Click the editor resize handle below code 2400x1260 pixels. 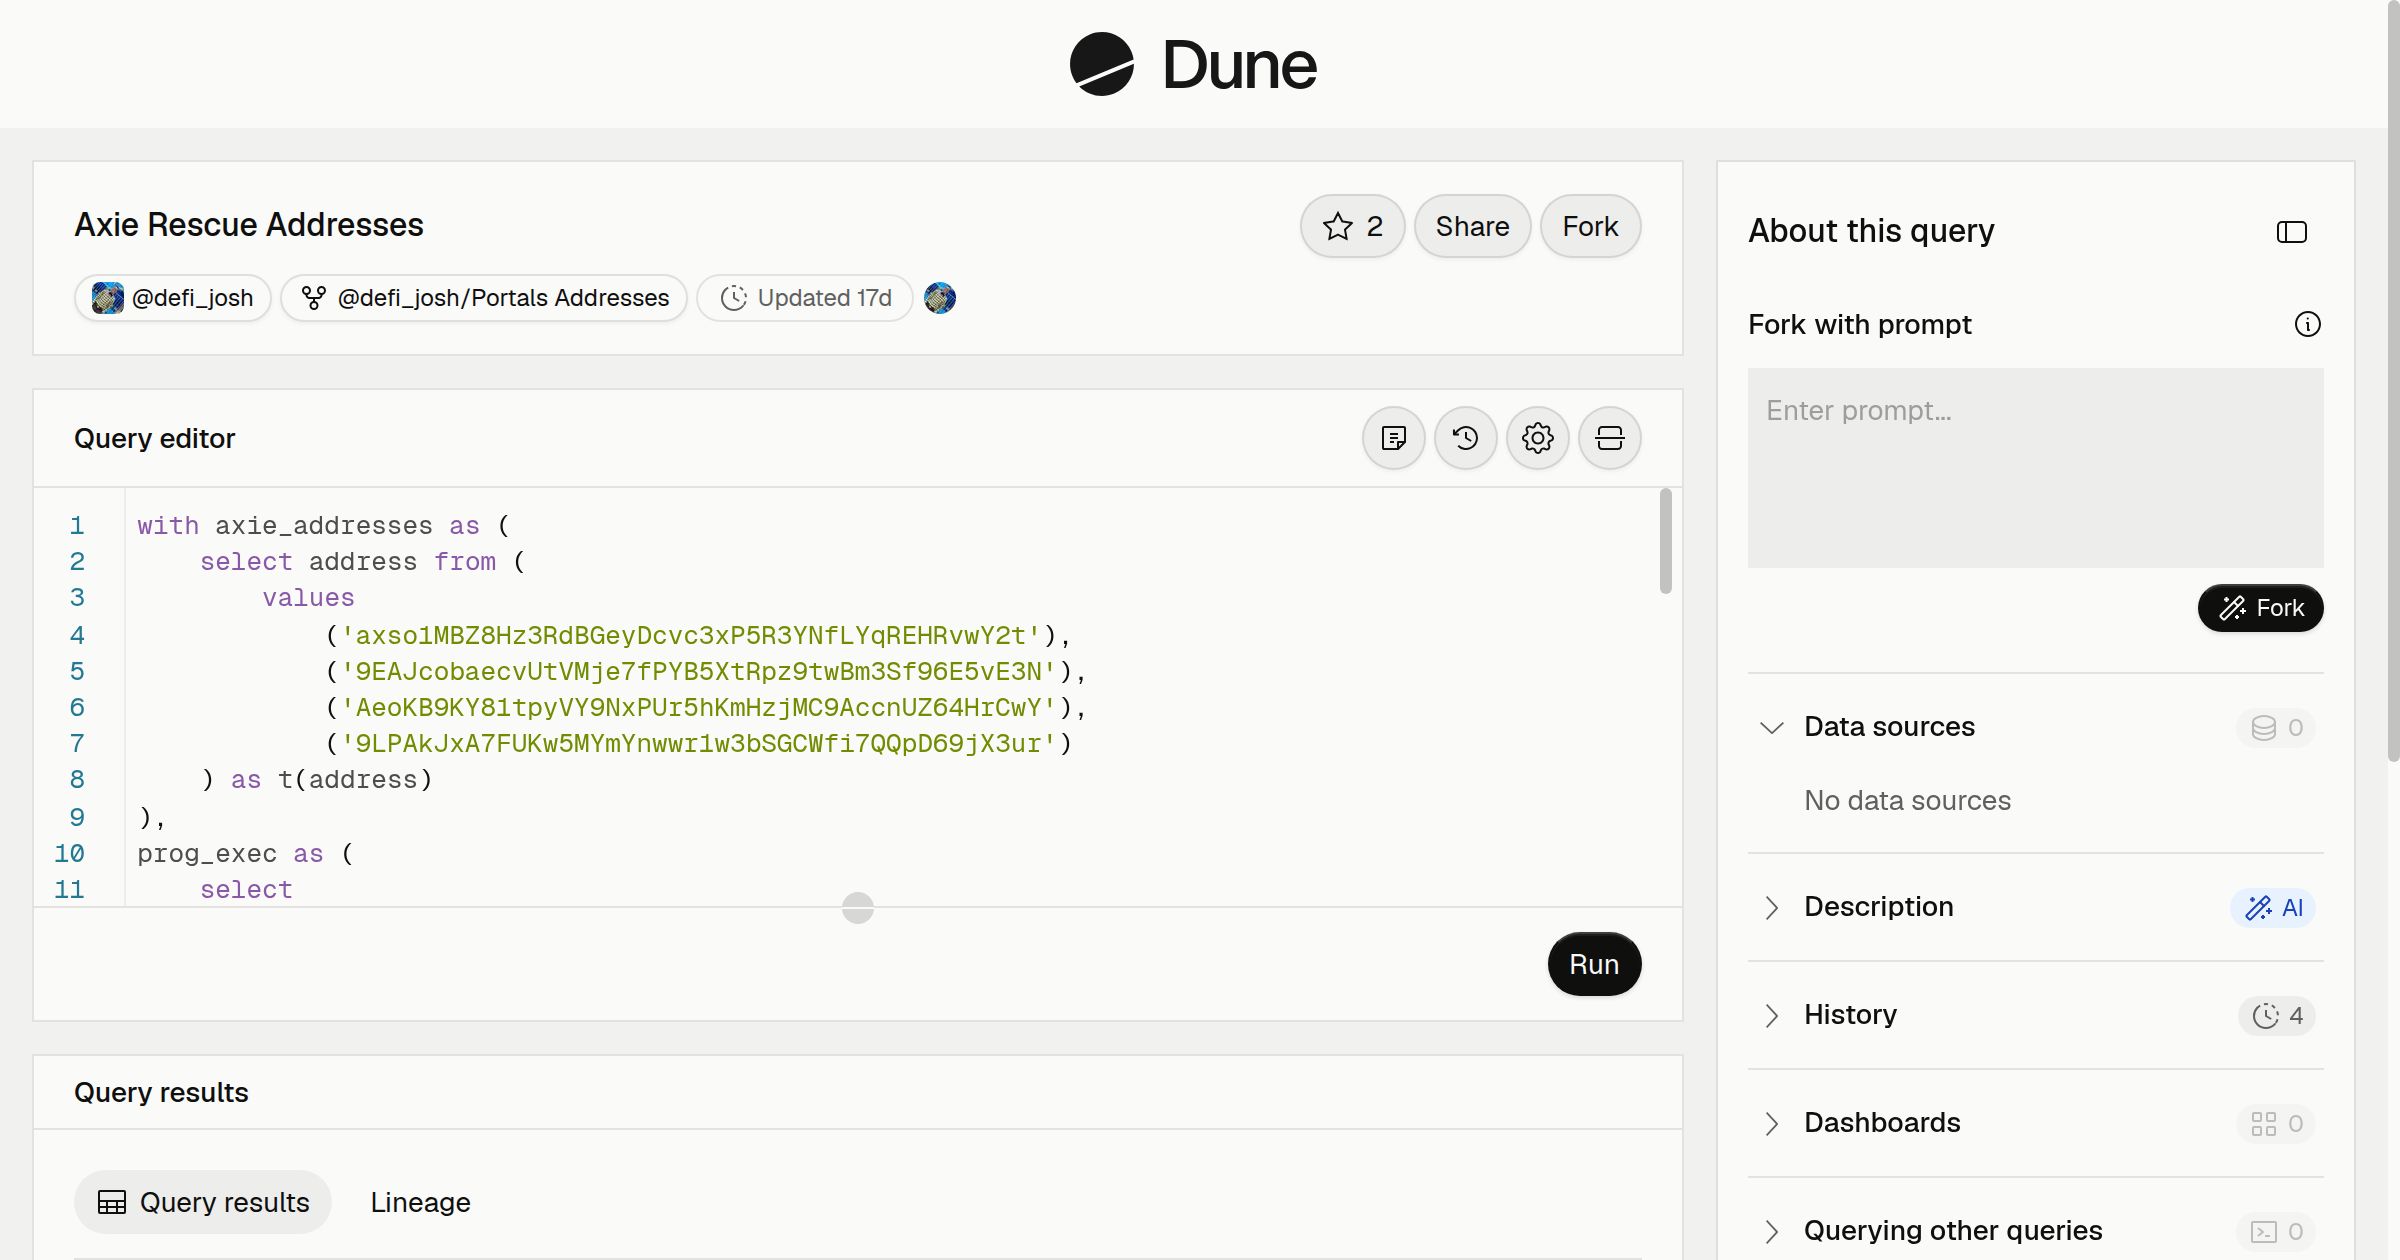pyautogui.click(x=857, y=908)
